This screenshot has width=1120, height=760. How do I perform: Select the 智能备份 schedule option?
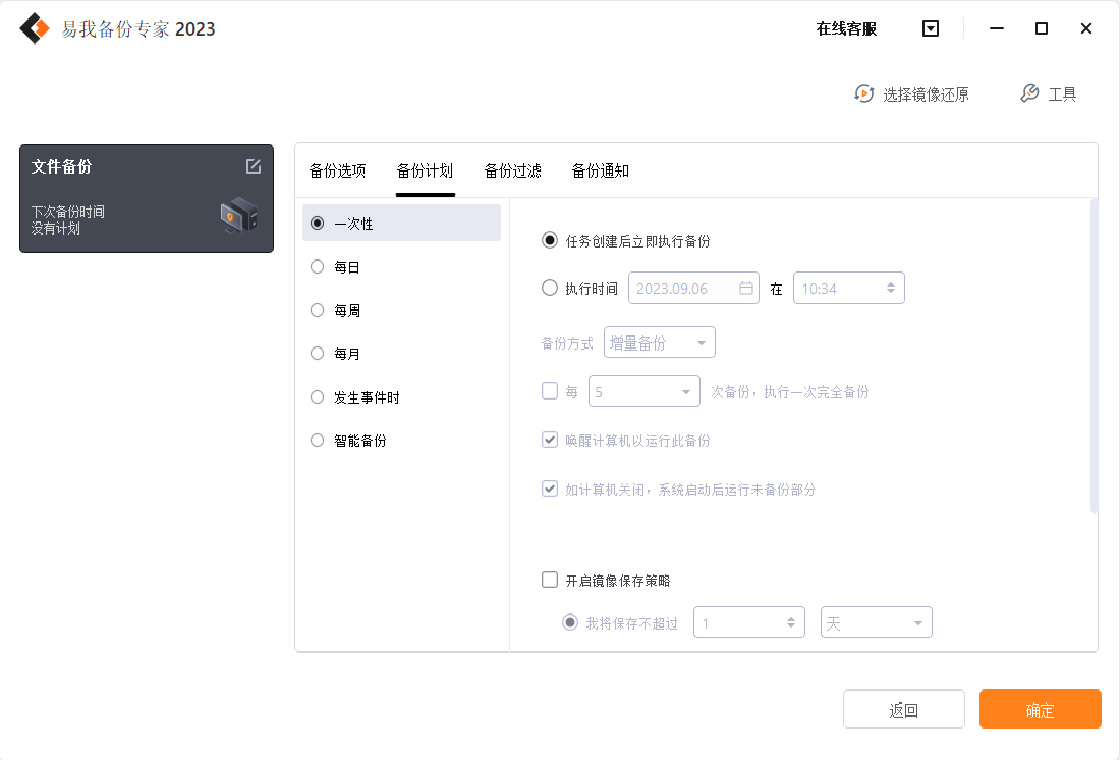(x=349, y=441)
